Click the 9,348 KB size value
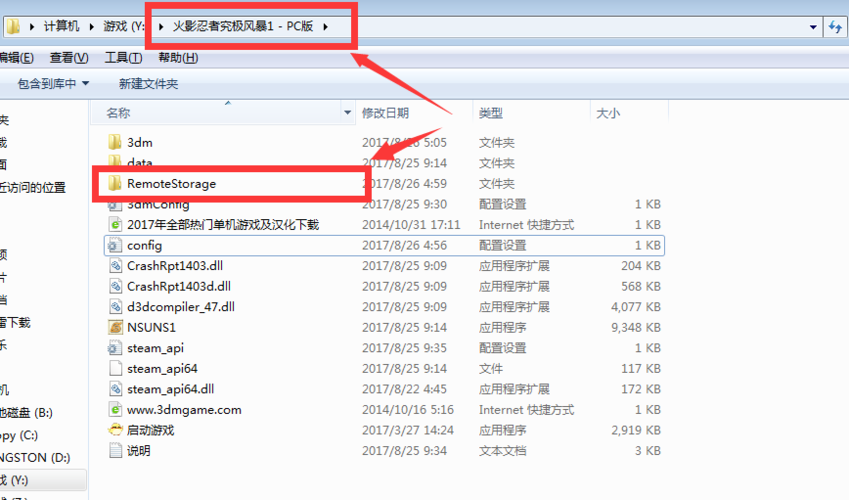 click(x=636, y=328)
